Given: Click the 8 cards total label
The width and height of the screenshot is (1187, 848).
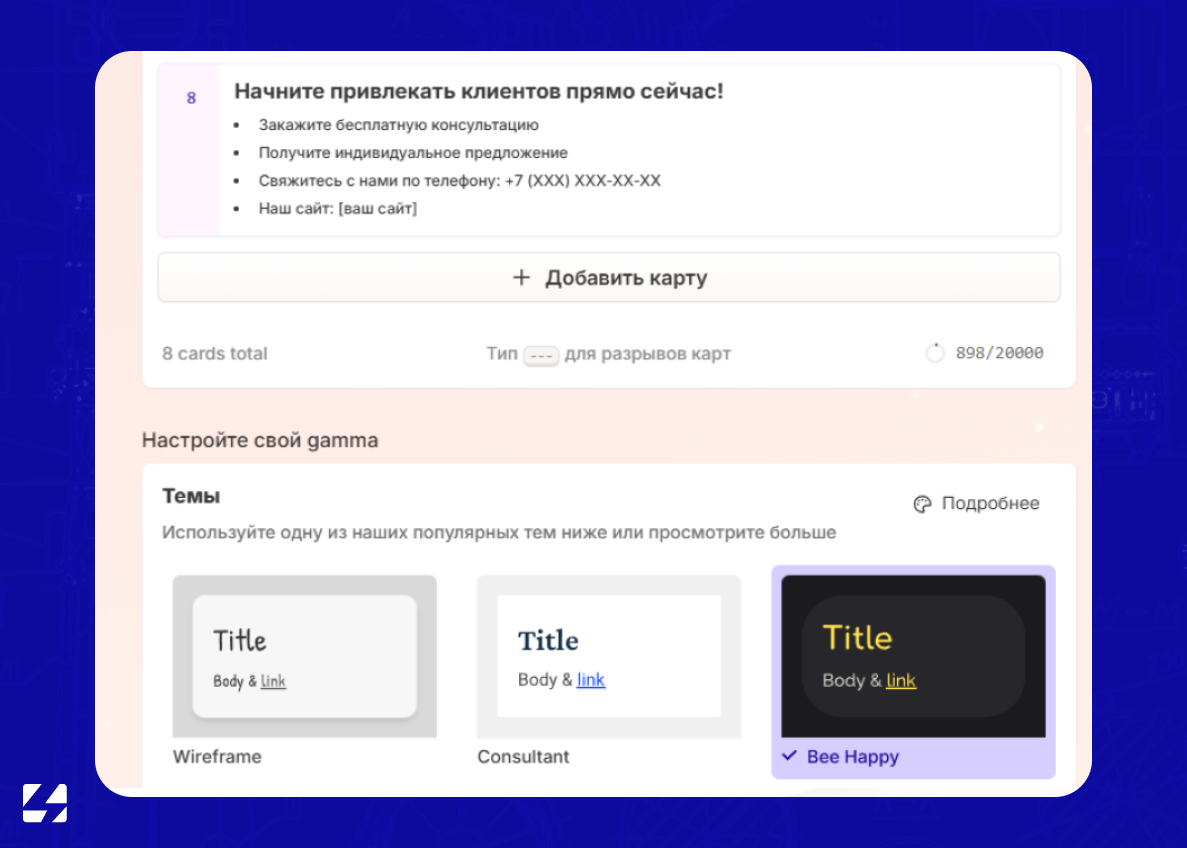Looking at the screenshot, I should point(215,353).
